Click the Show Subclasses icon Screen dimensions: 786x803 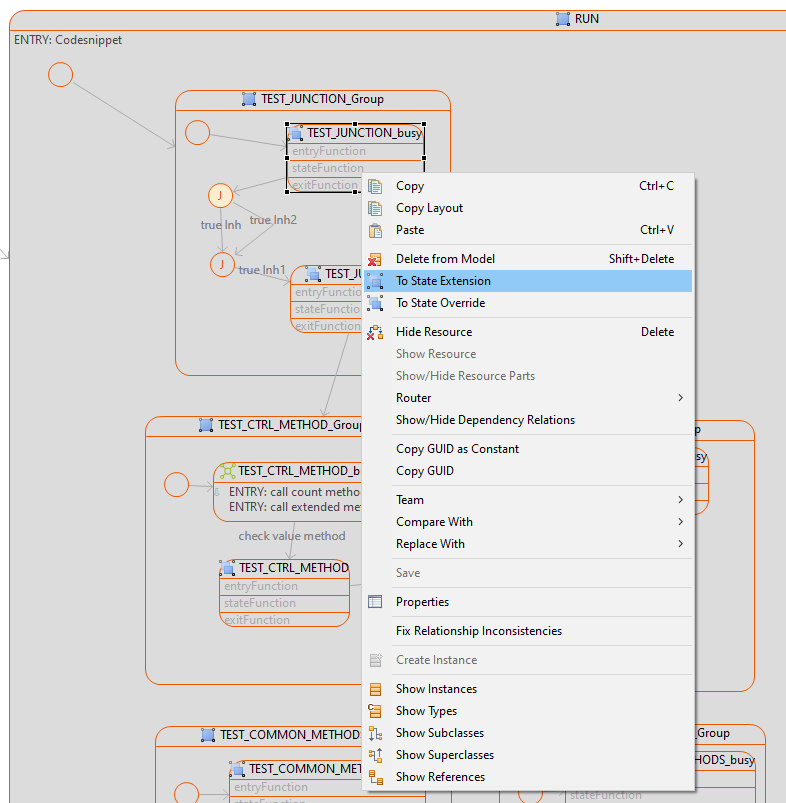[375, 733]
